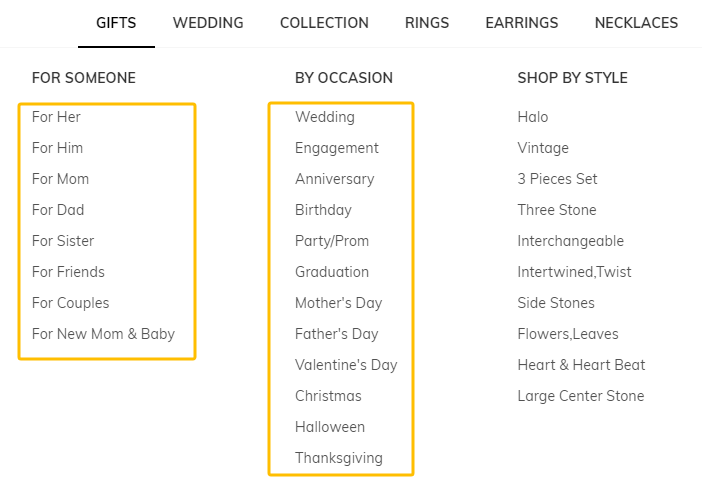Select the NECKLACES menu item
The image size is (702, 482).
636,23
